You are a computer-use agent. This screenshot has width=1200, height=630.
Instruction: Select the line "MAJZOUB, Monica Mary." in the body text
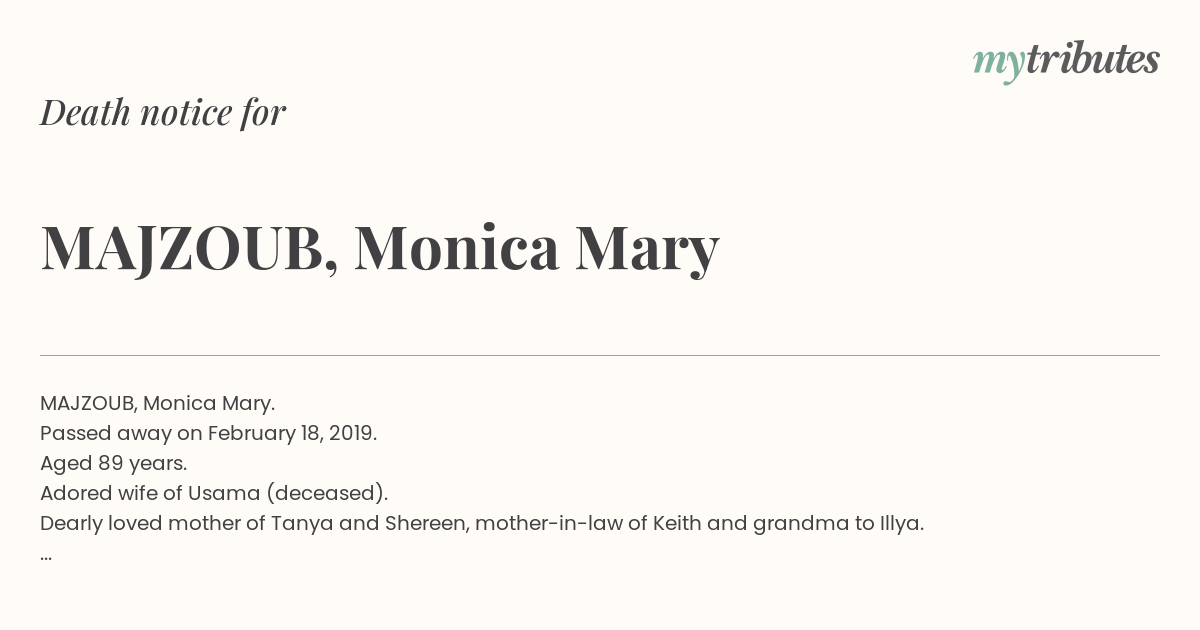point(157,403)
